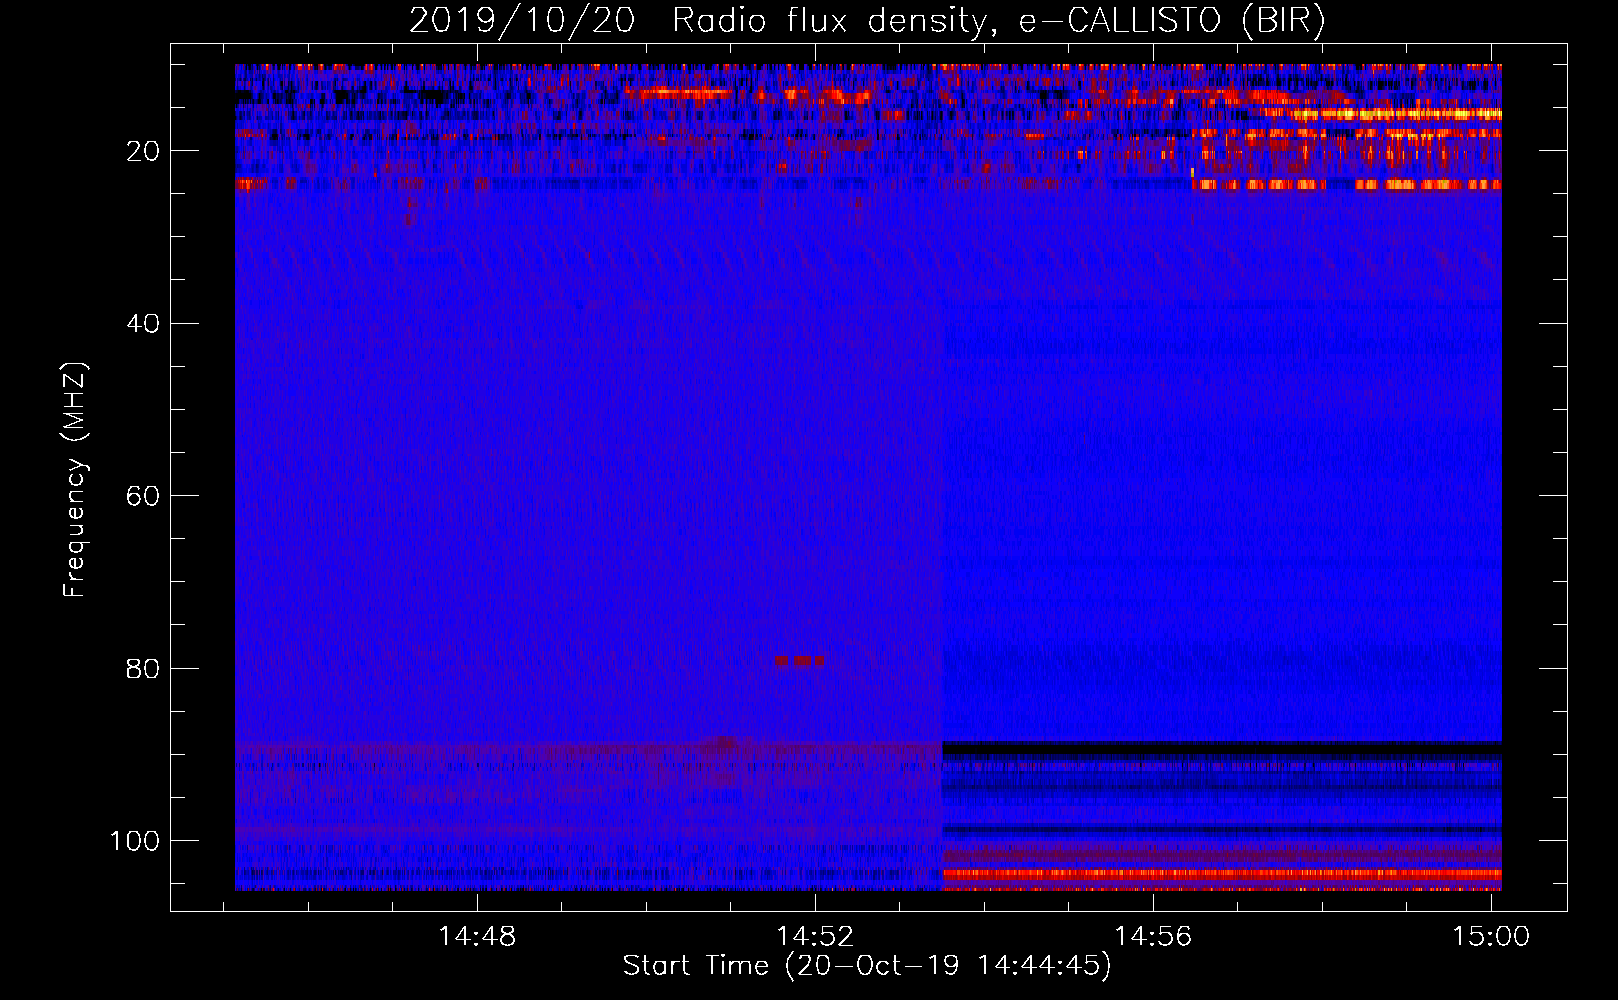Screen dimensions: 1618x1000
Task: Click the 14:56 time tick label
Action: point(1153,937)
